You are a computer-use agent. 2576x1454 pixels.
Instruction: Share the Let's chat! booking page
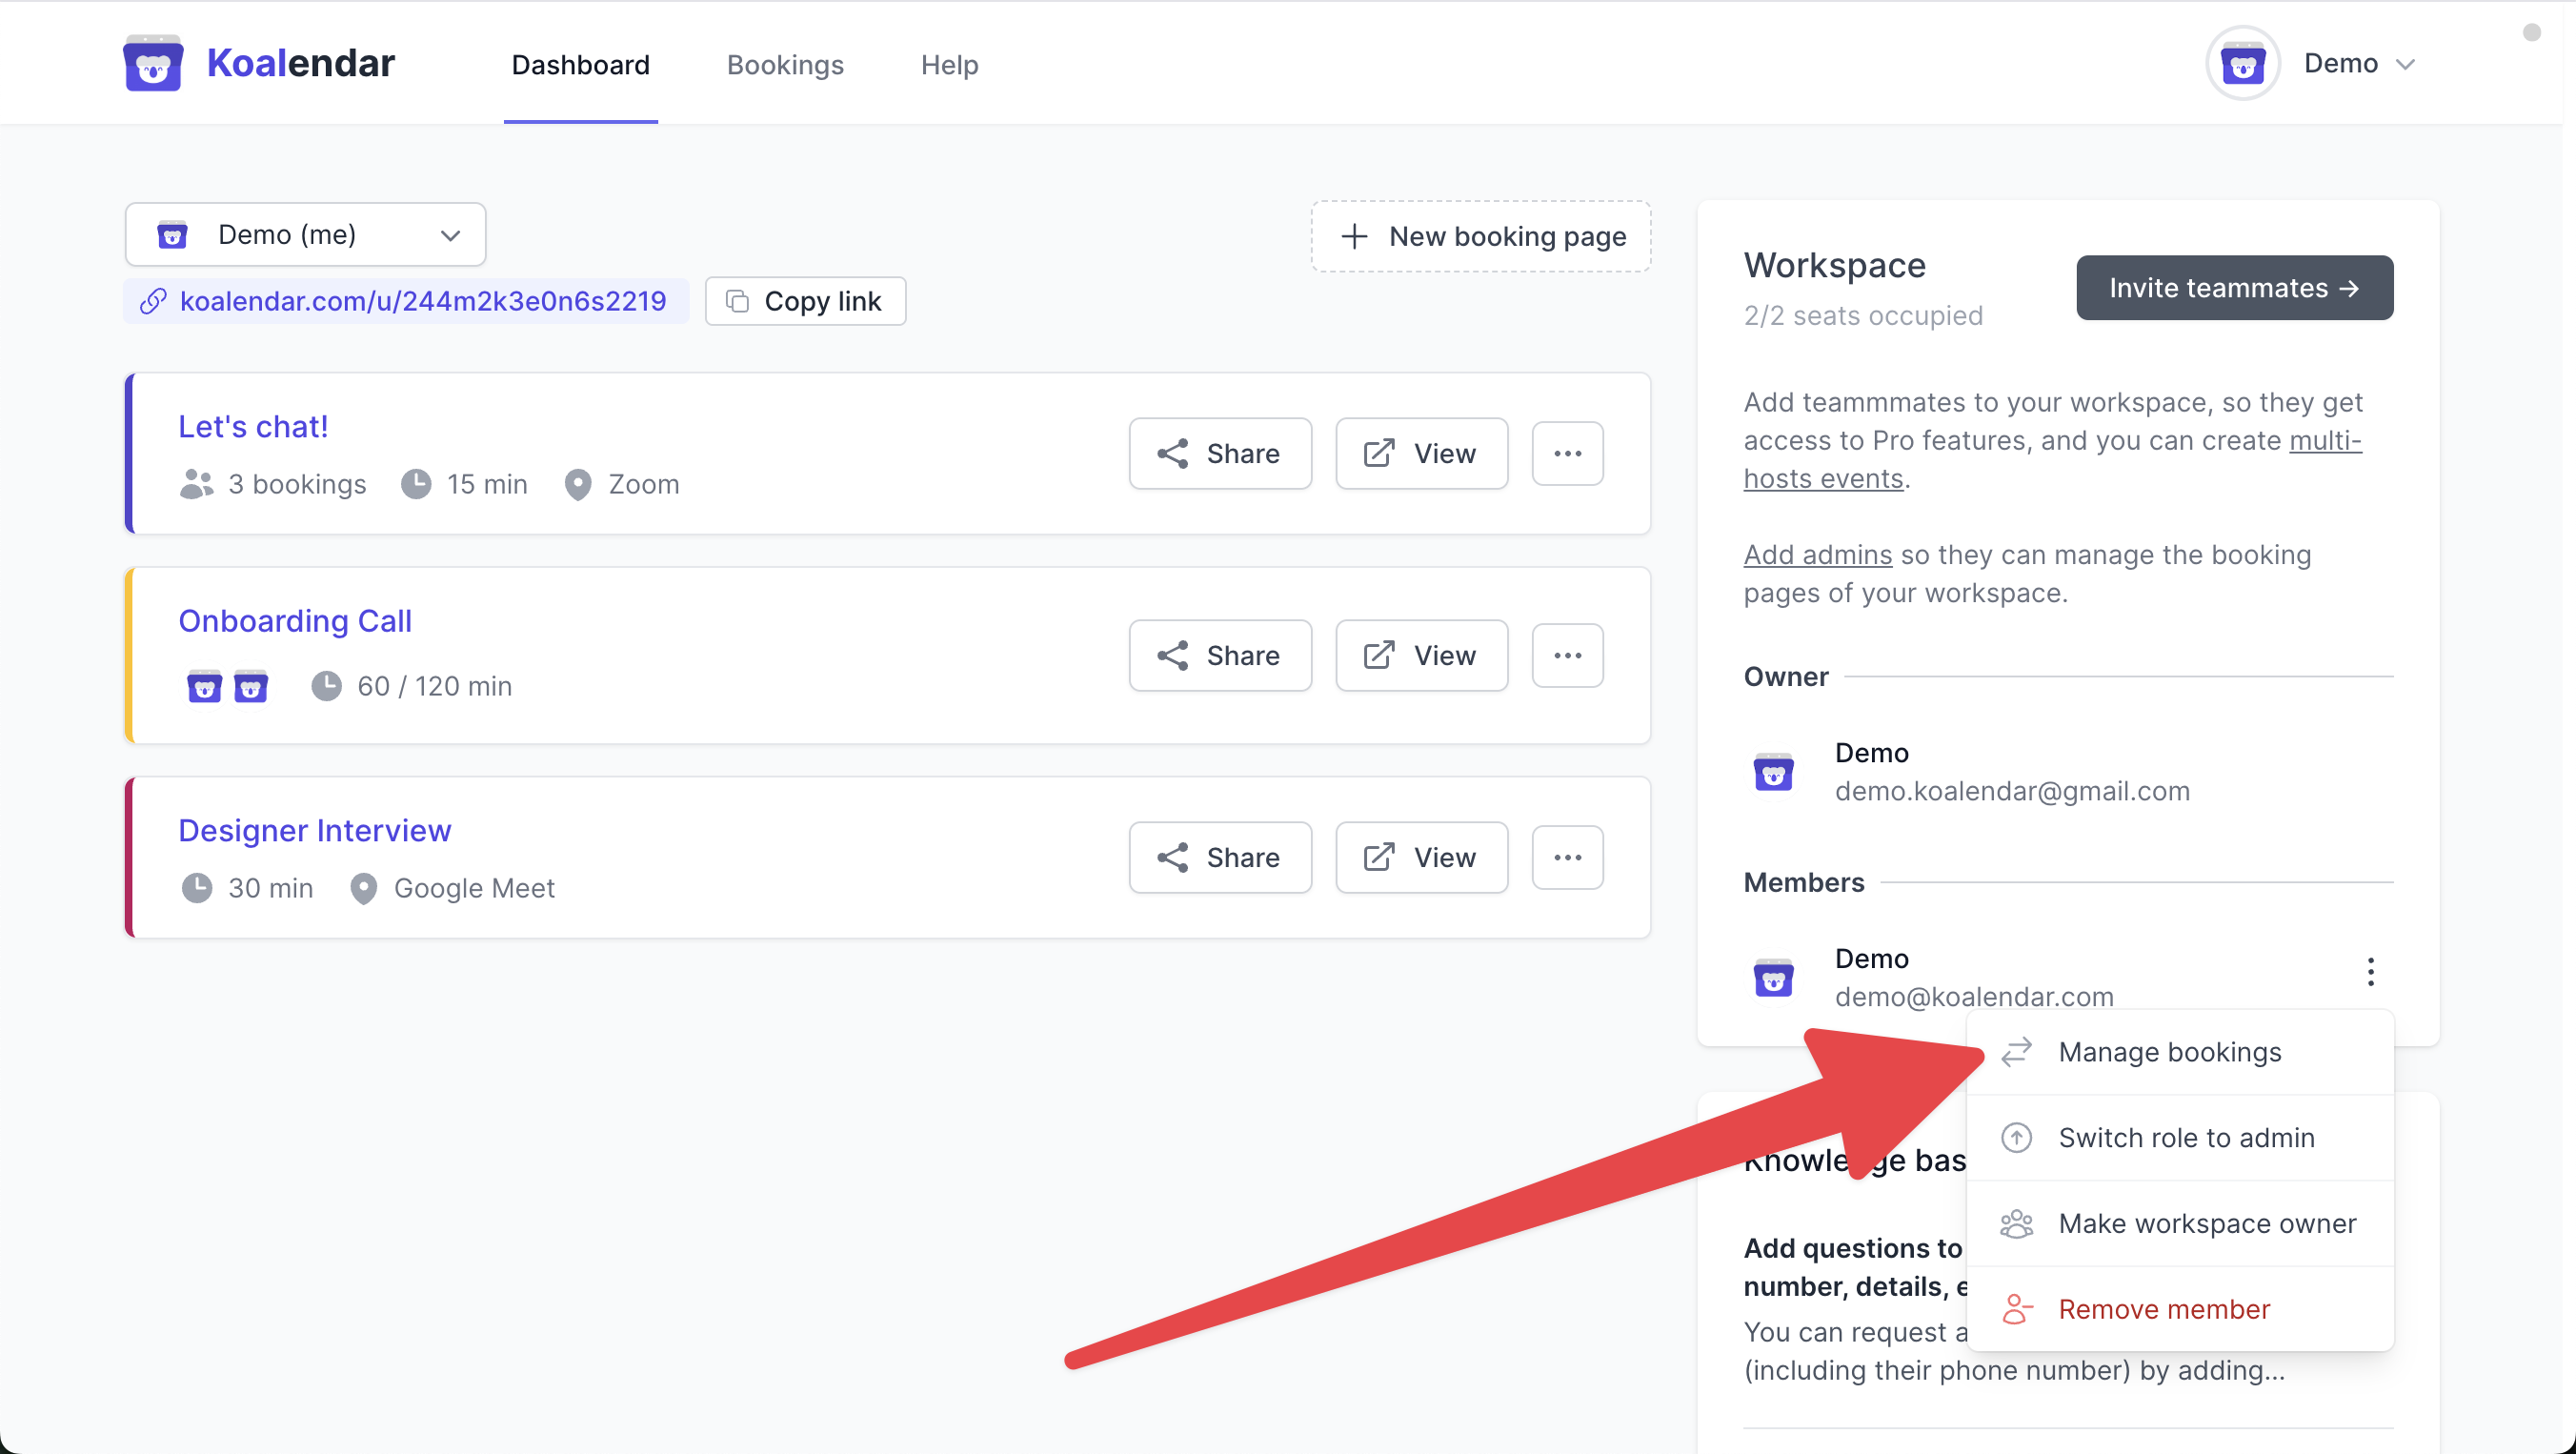click(1220, 453)
